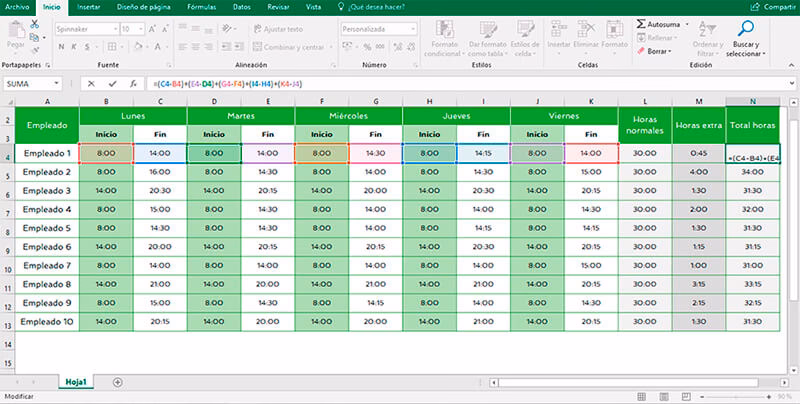Add a new sheet with plus icon
This screenshot has height=404, width=800.
[118, 382]
